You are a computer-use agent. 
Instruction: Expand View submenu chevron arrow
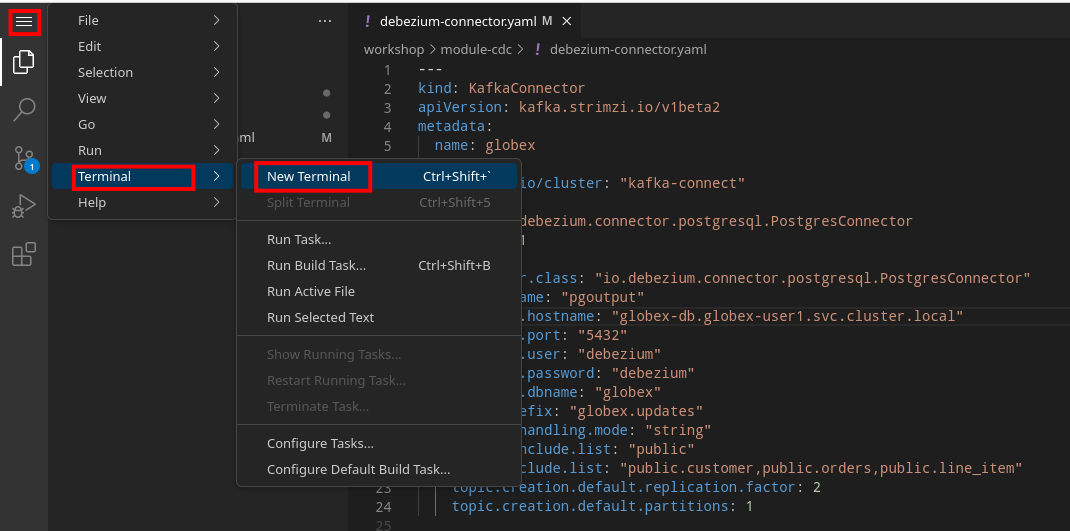216,98
